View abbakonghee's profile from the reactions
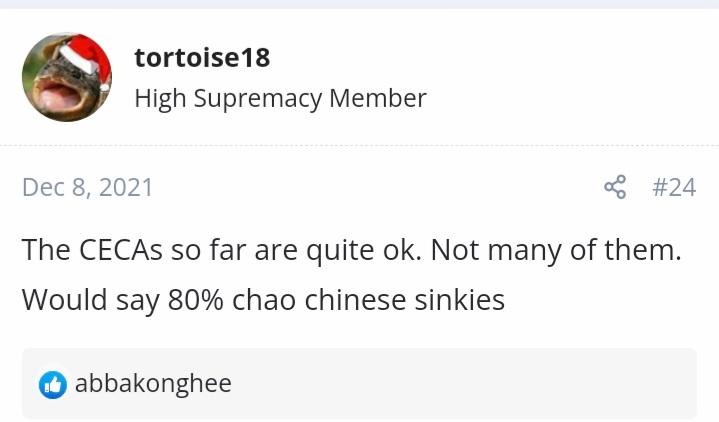Viewport: 719px width, 422px height. click(153, 384)
